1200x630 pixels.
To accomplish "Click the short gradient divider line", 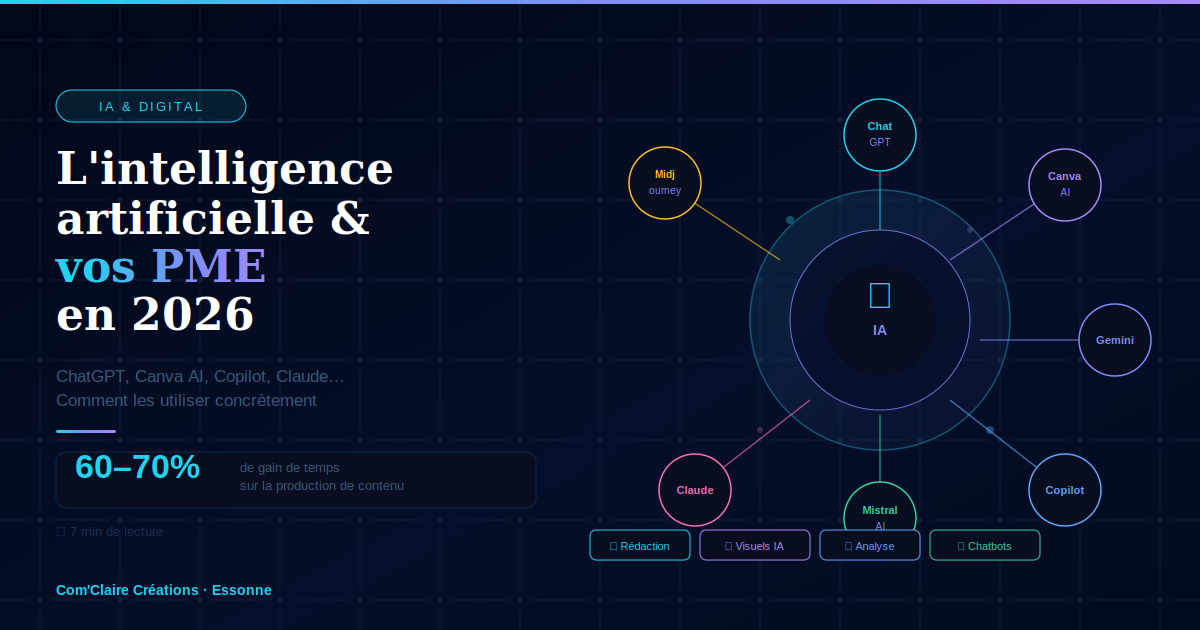I will 86,431.
